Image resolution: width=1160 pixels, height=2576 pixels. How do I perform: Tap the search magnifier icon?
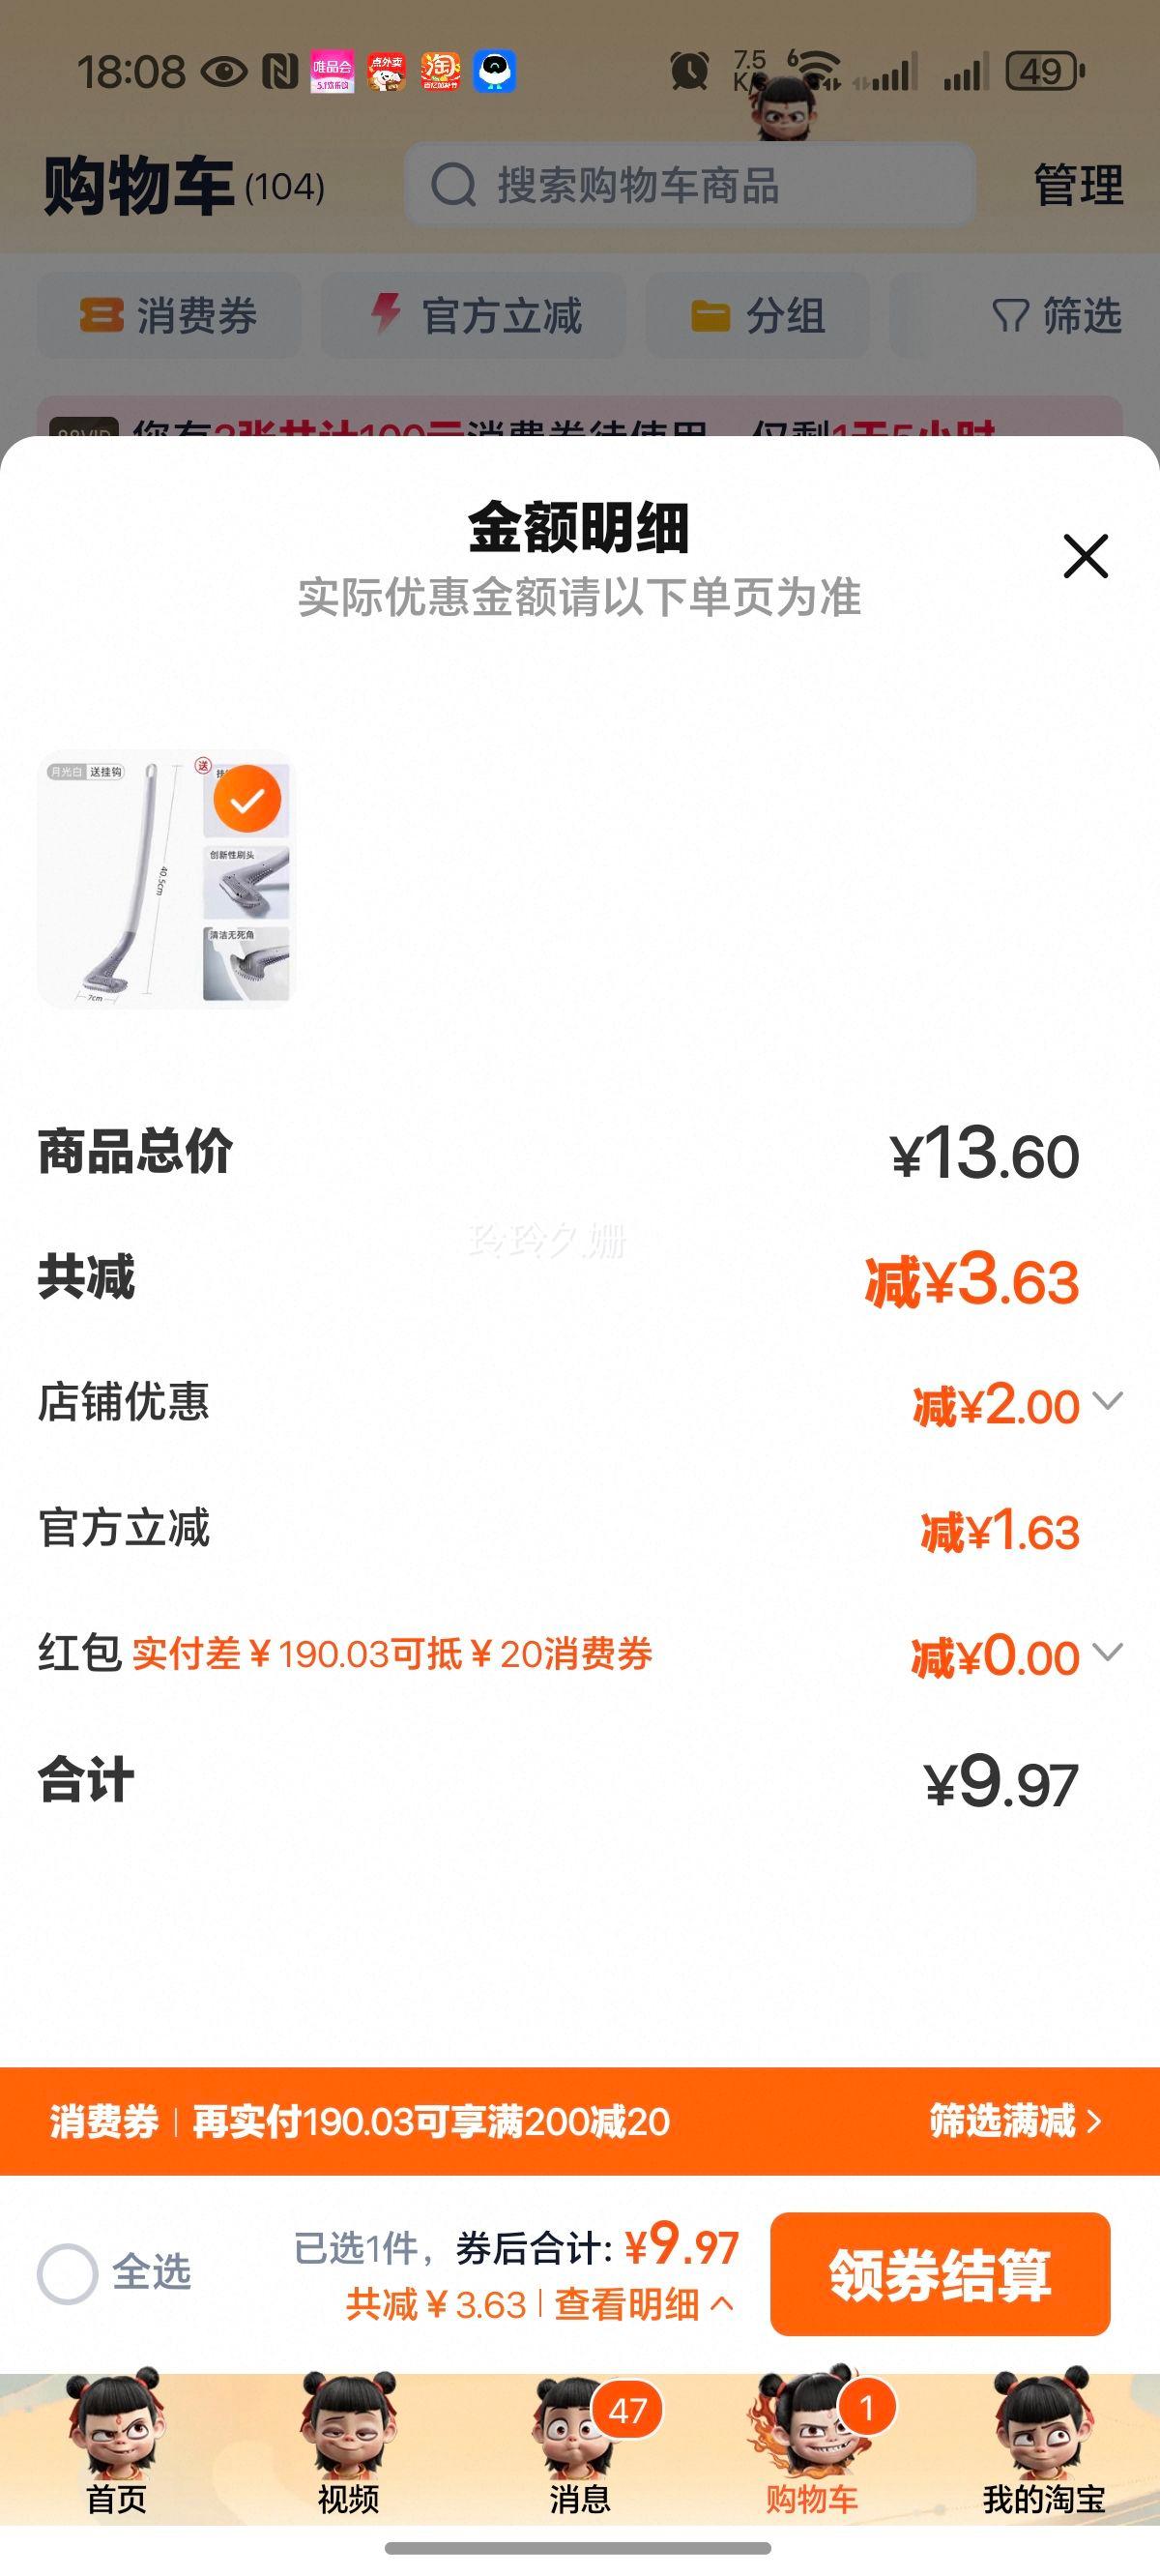click(454, 185)
